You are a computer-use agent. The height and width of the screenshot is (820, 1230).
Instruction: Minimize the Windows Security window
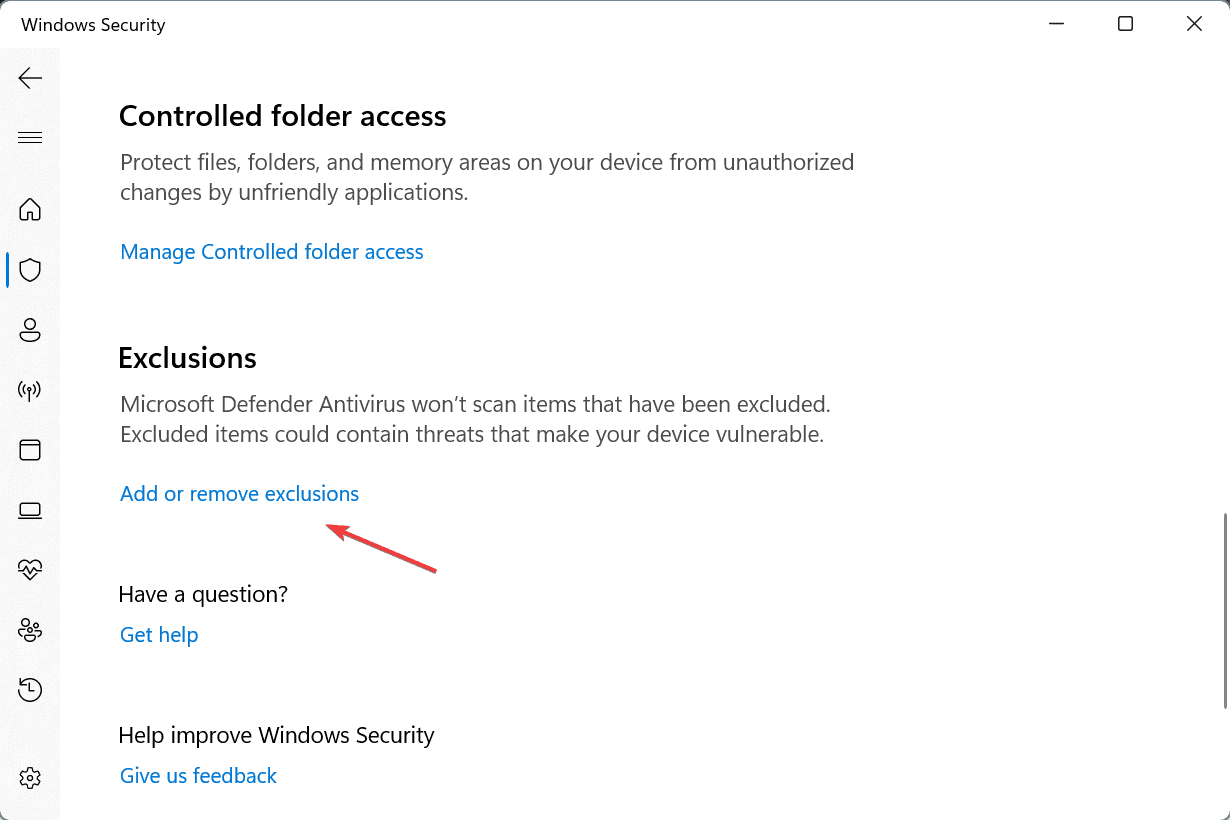pos(1056,24)
